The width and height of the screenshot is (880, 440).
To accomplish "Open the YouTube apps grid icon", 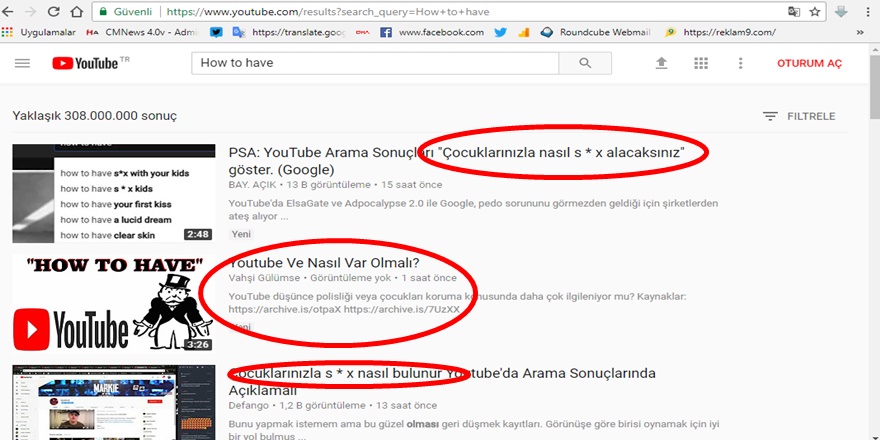I will coord(701,63).
